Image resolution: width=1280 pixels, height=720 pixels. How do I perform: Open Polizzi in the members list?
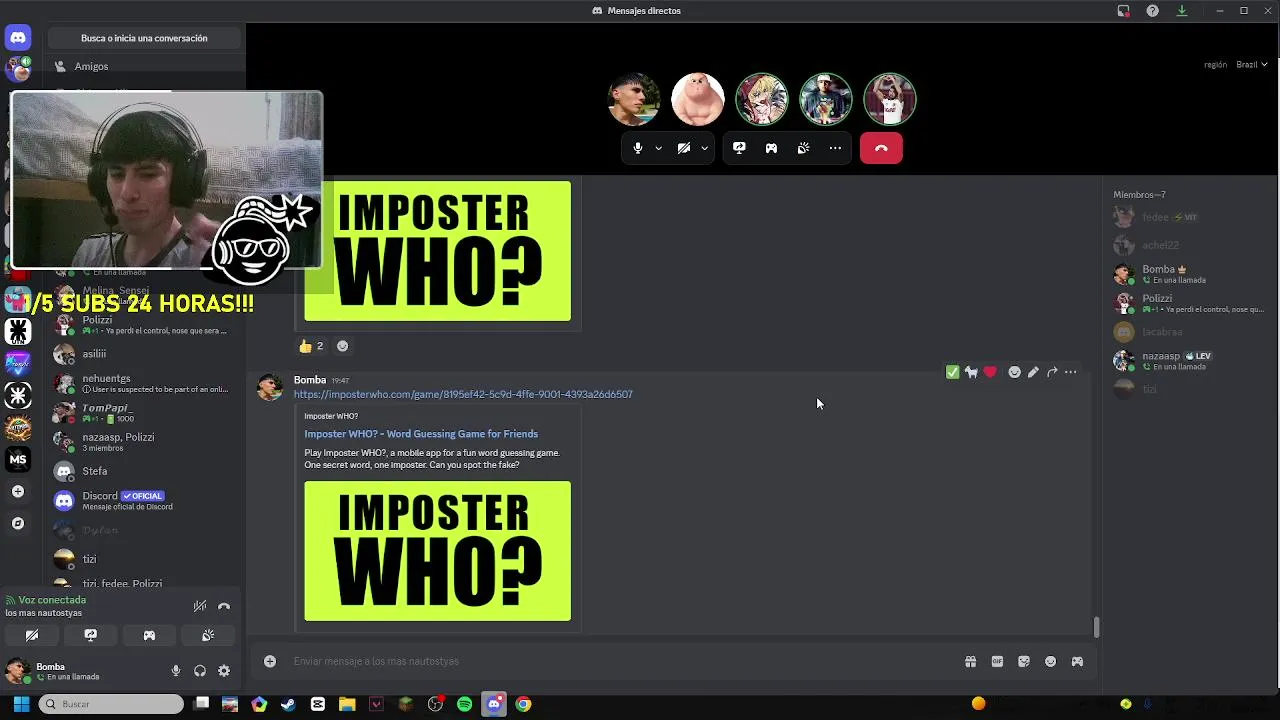point(1190,303)
